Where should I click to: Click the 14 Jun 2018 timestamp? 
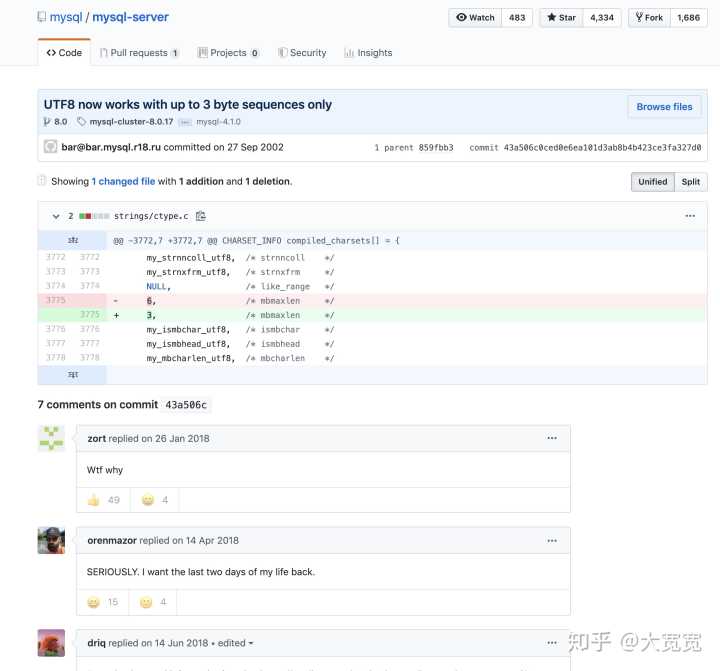pos(181,643)
